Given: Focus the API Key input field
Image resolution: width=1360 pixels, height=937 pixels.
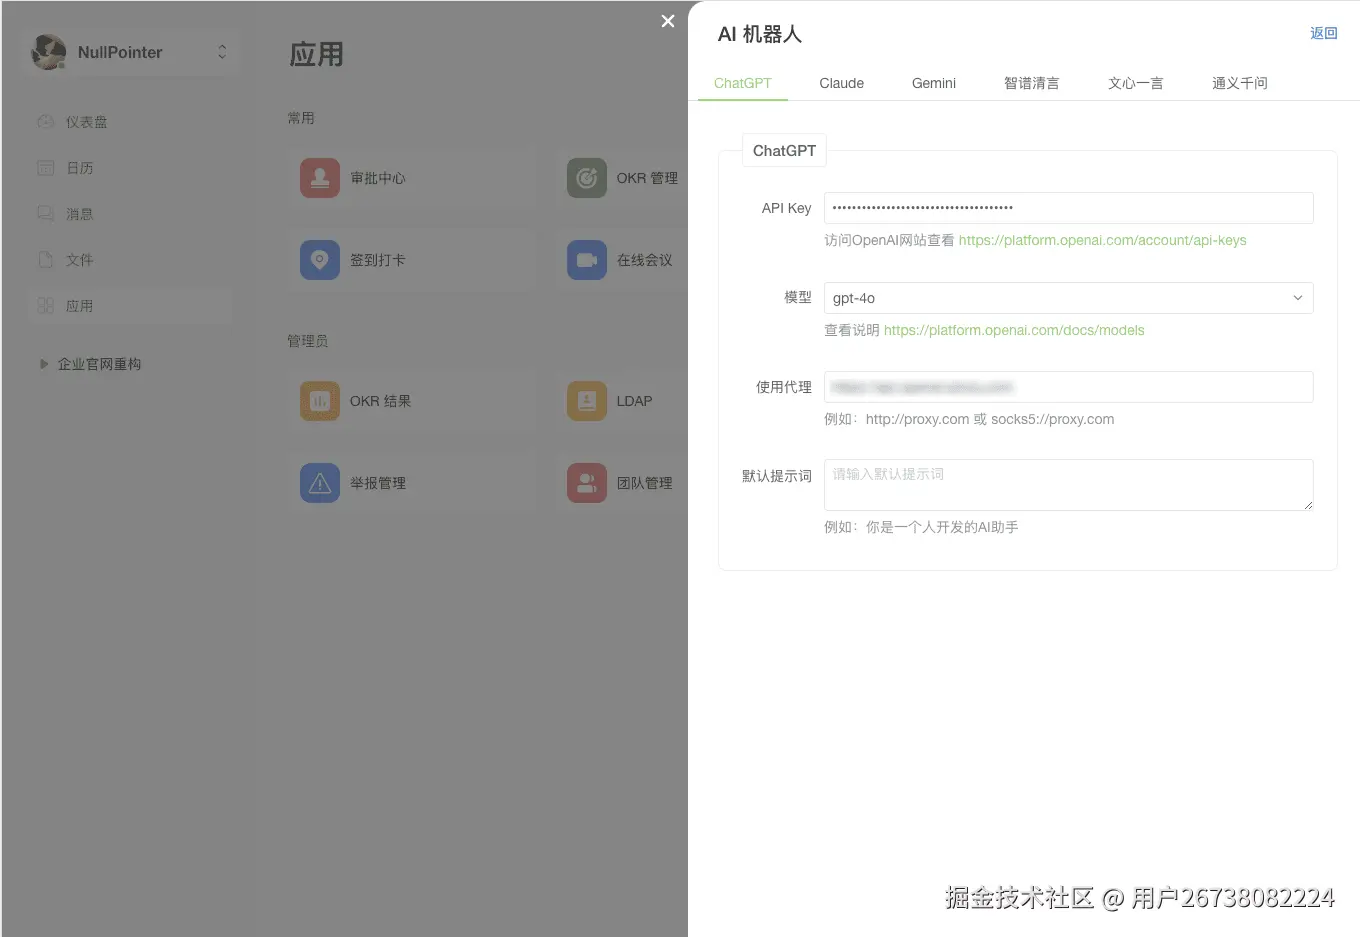Looking at the screenshot, I should (1068, 208).
